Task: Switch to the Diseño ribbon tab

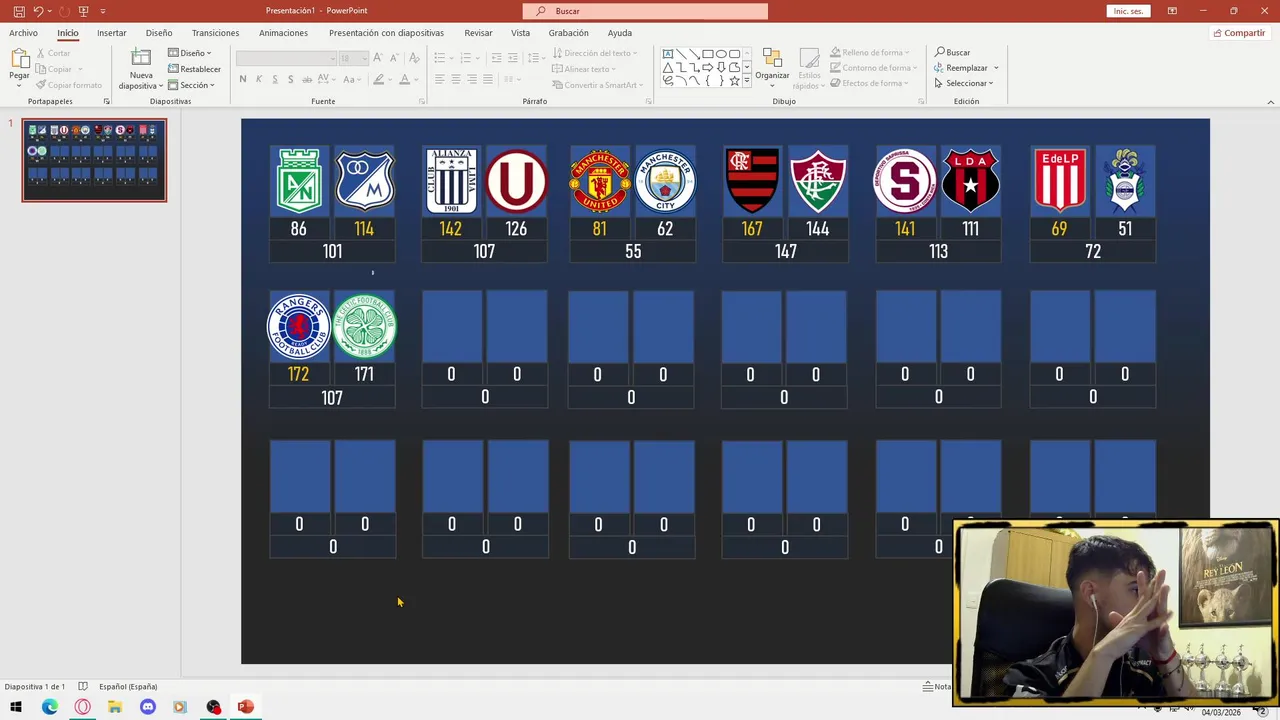Action: (x=159, y=33)
